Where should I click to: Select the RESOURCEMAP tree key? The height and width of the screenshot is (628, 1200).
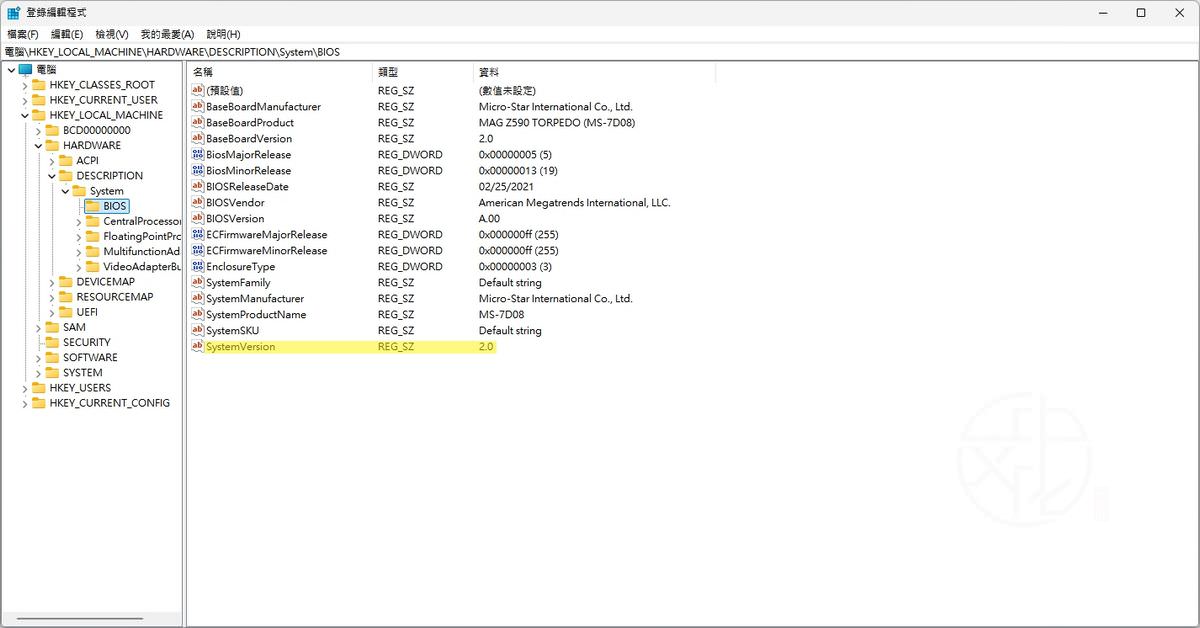(x=115, y=297)
